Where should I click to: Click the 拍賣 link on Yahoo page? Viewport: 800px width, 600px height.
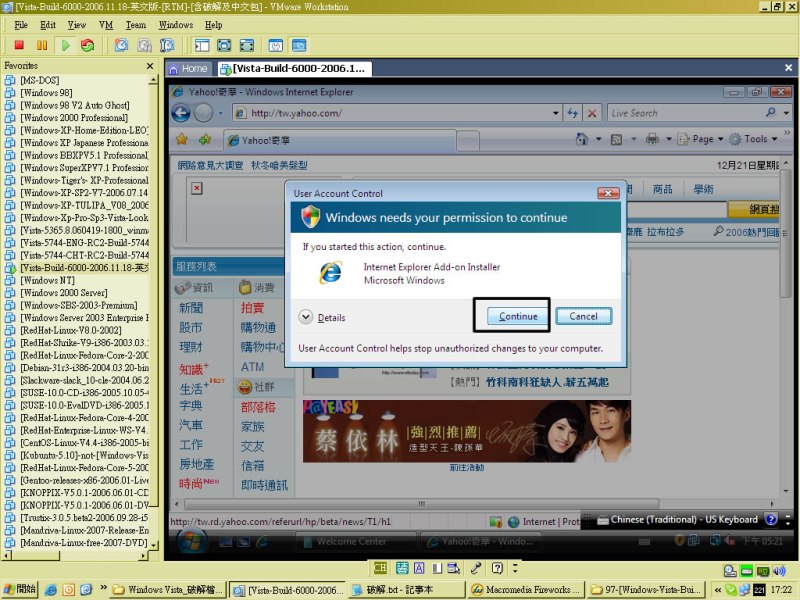(253, 308)
